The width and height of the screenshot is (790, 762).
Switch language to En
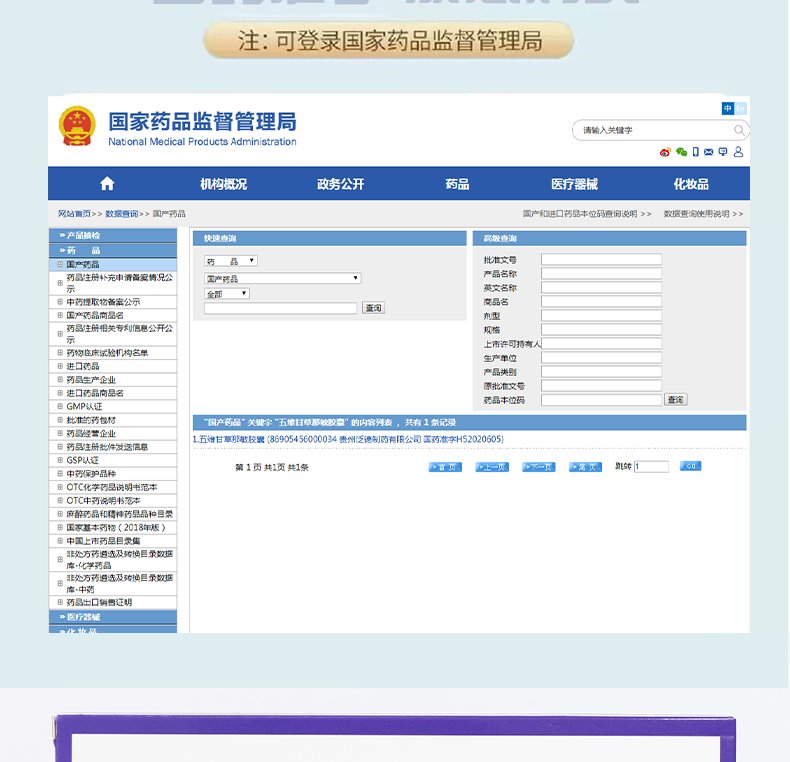tap(740, 108)
